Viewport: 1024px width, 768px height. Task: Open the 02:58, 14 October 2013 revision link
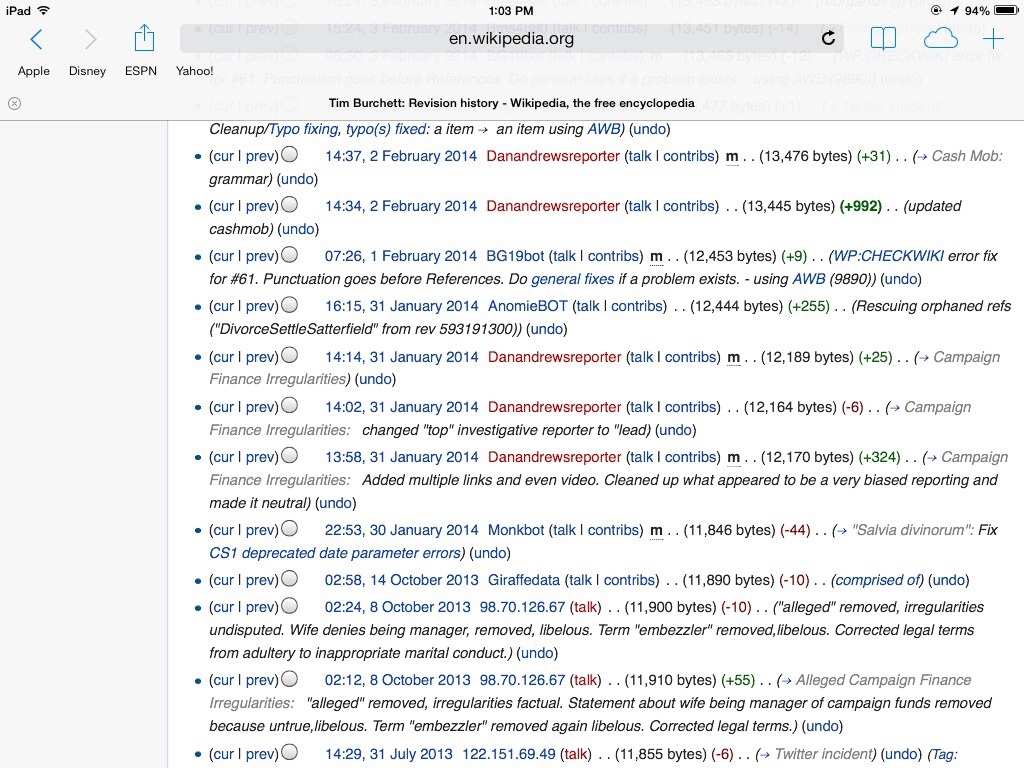point(402,580)
